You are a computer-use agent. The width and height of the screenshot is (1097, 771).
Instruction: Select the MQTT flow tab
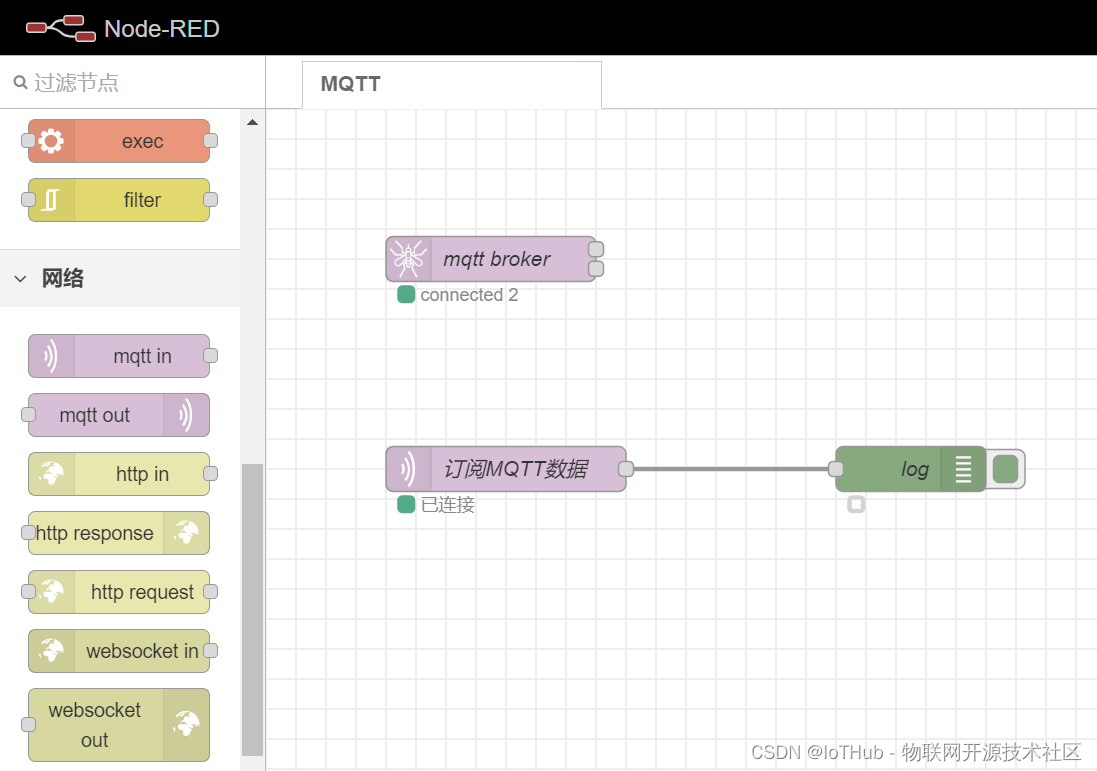(x=349, y=84)
